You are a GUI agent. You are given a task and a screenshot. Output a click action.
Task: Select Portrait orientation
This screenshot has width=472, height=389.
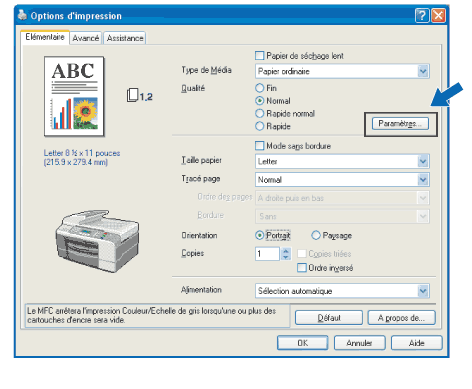click(x=260, y=235)
